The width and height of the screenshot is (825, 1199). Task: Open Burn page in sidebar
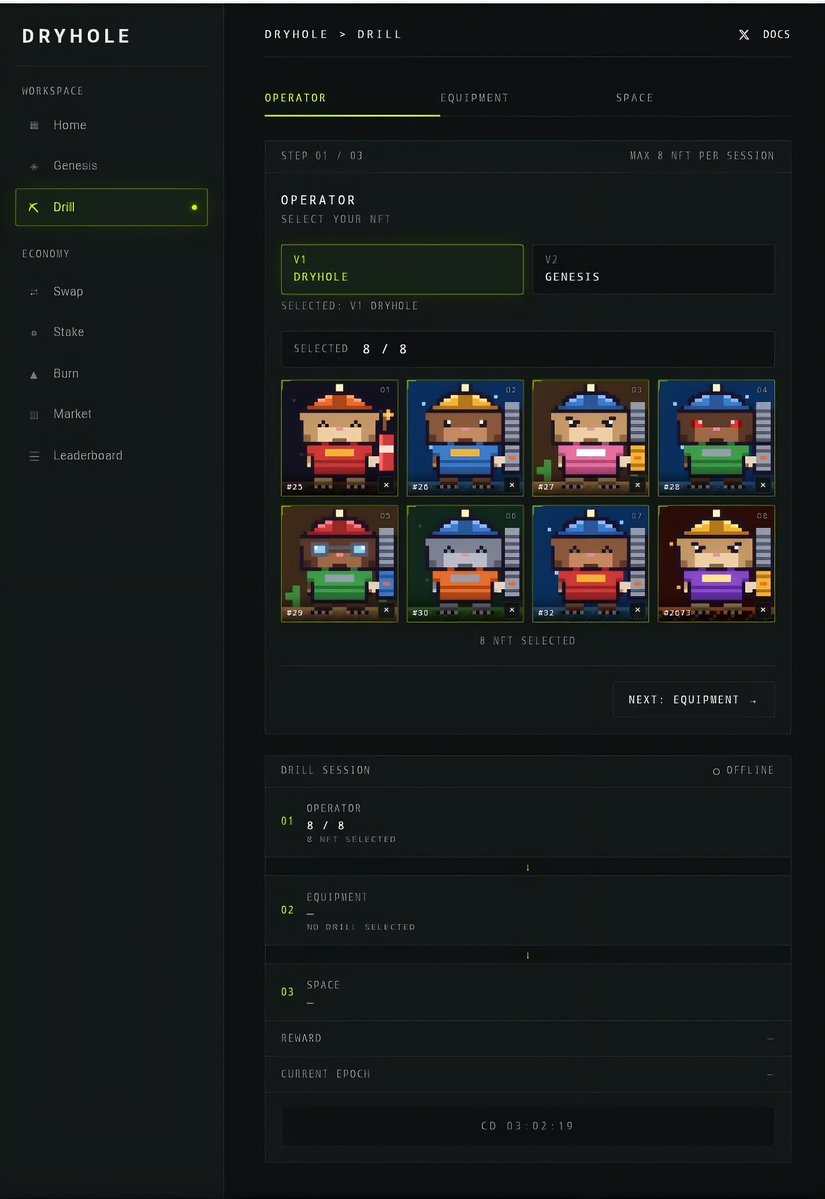click(x=112, y=374)
